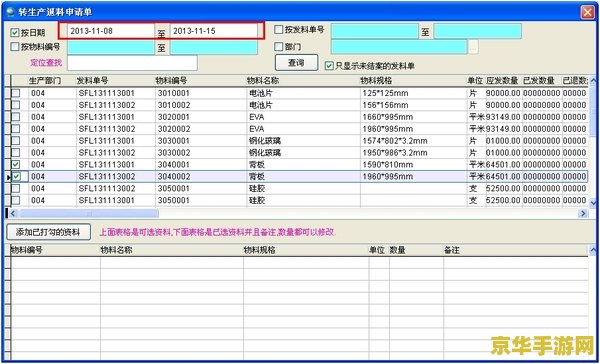Select the cell 1574*802*3.2mm
This screenshot has height=364, width=600.
click(x=413, y=141)
